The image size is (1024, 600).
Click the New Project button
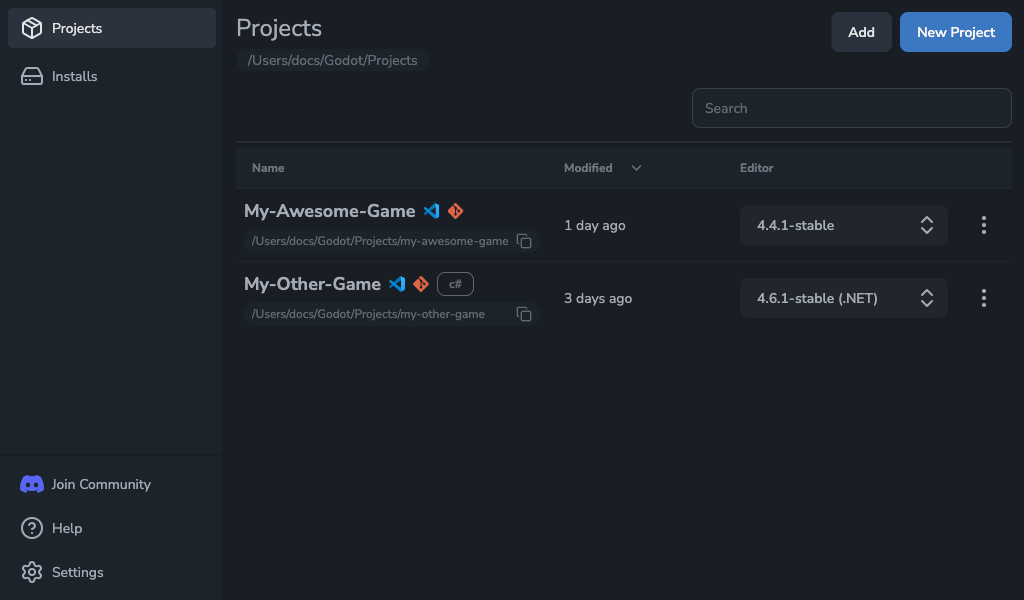(x=955, y=32)
